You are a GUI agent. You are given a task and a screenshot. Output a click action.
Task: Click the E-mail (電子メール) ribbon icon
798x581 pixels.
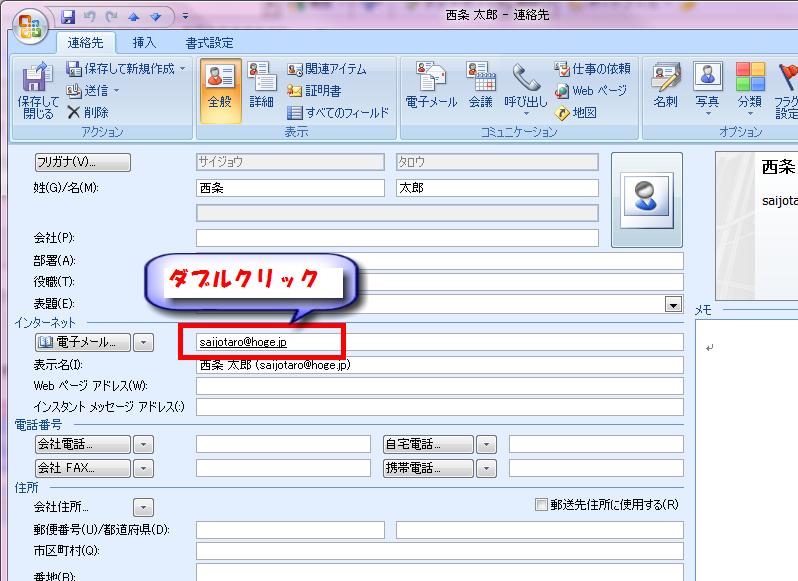431,79
